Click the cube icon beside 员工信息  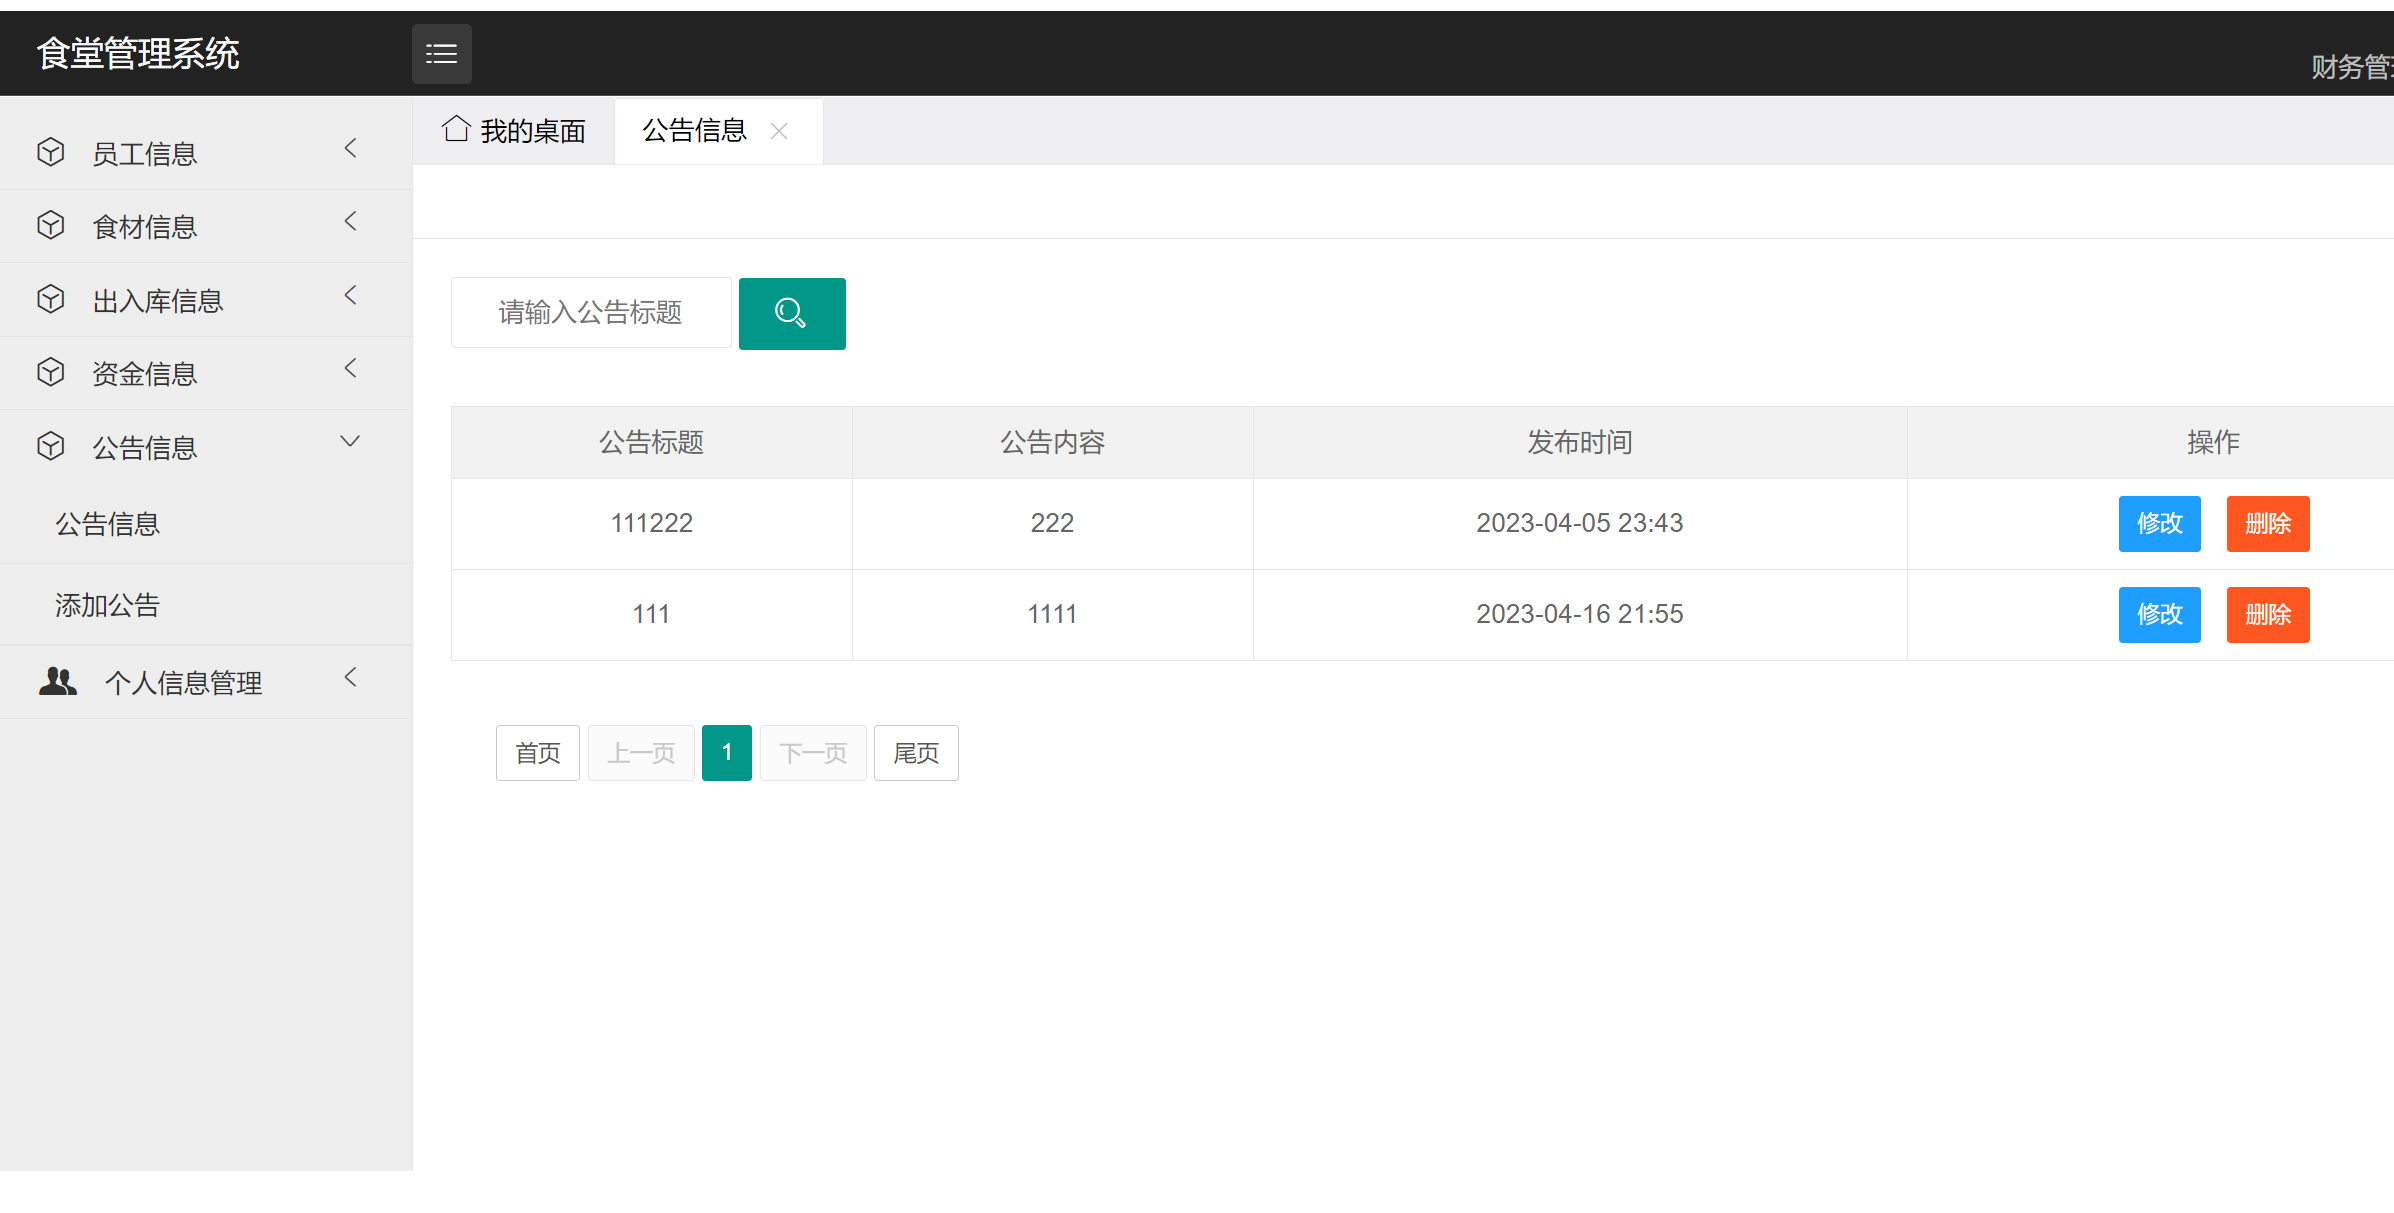coord(51,152)
